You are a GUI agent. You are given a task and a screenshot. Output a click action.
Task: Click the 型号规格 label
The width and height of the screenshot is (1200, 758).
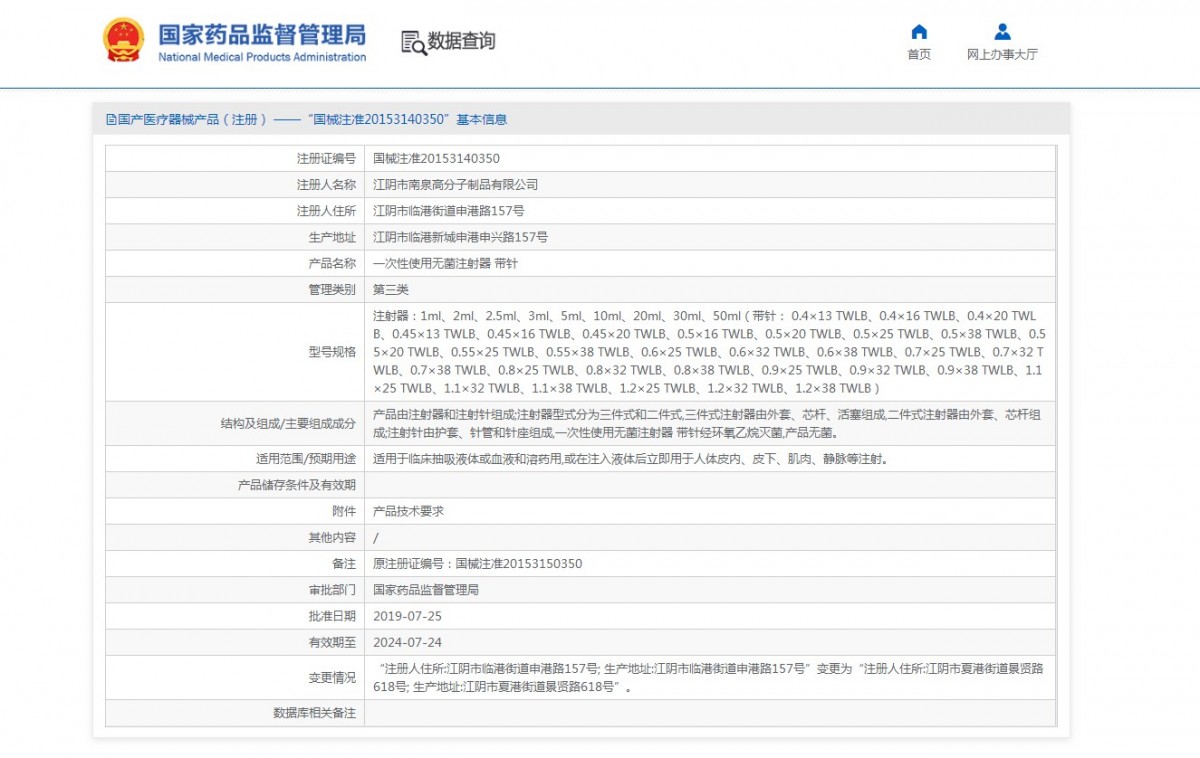[x=332, y=352]
